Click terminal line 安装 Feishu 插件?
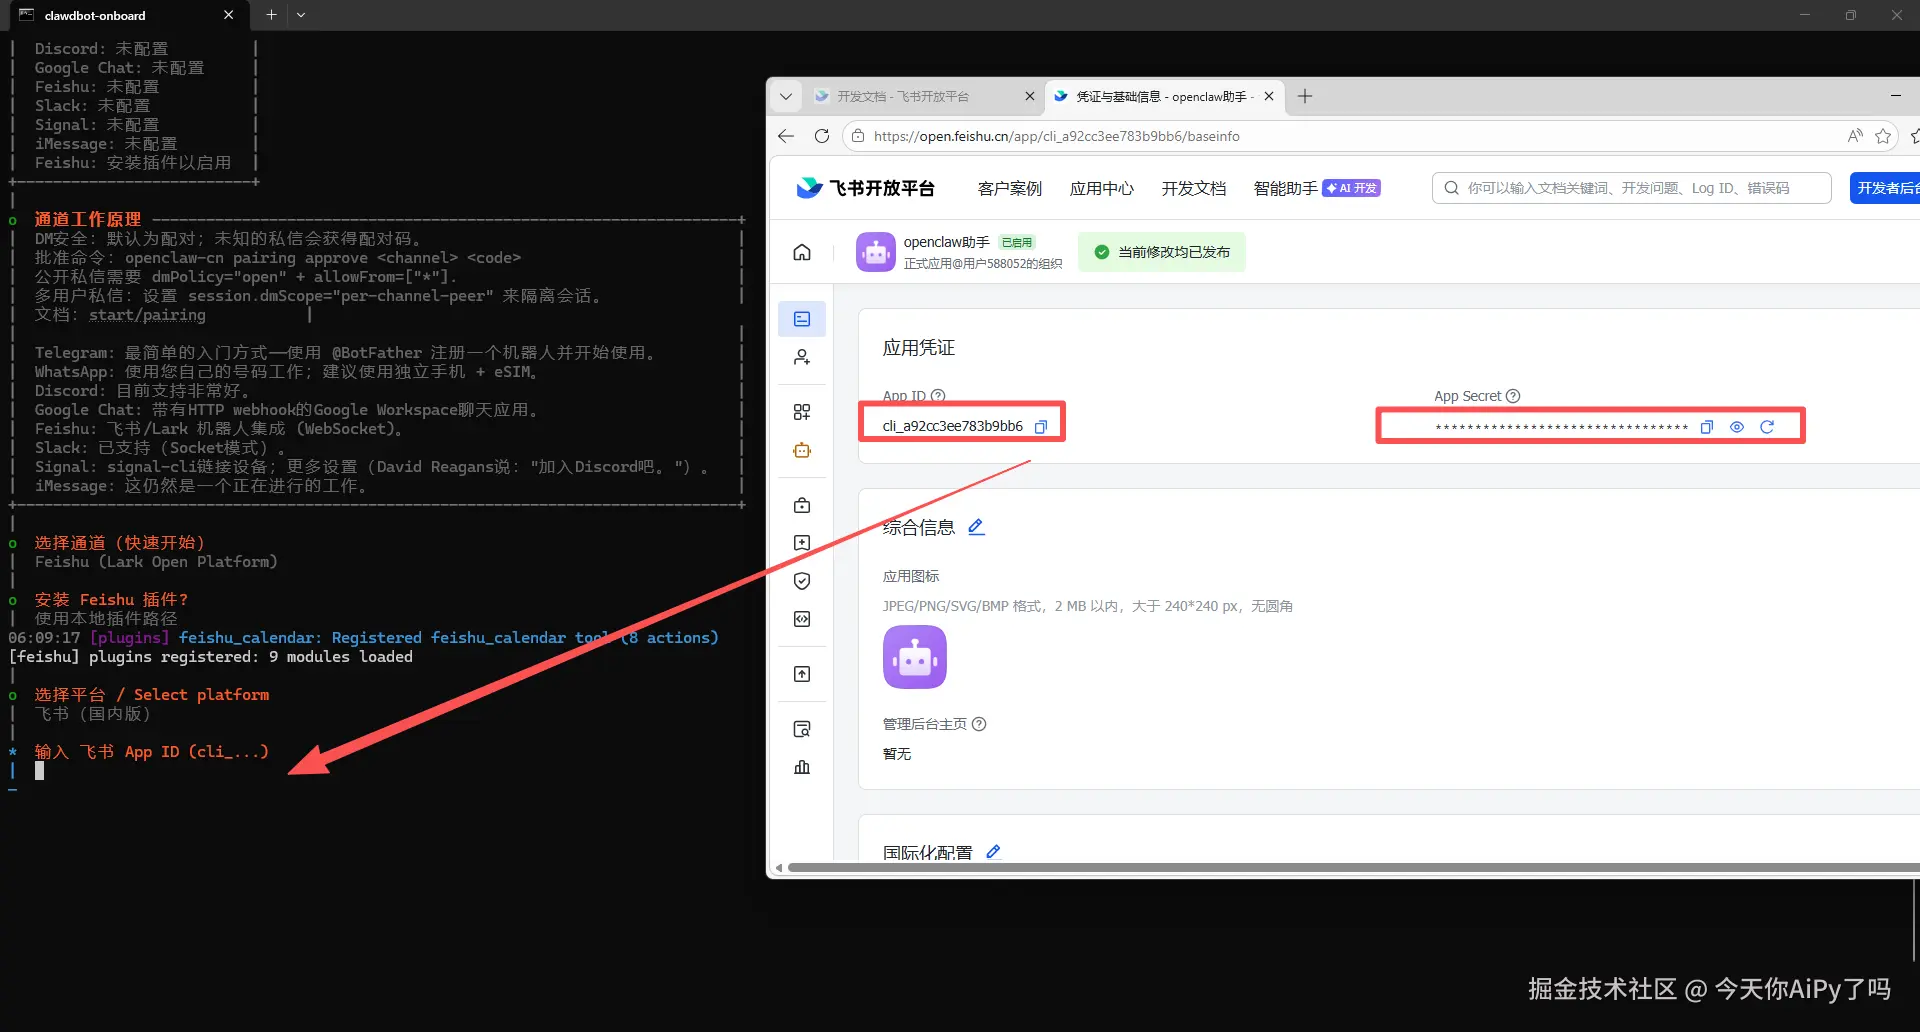Viewport: 1920px width, 1032px height. pos(111,600)
